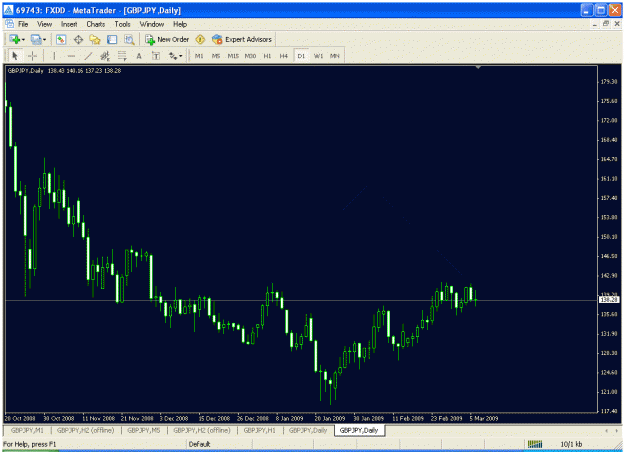This screenshot has width=625, height=452.
Task: Switch chart to W1 weekly timeframe
Action: point(318,56)
